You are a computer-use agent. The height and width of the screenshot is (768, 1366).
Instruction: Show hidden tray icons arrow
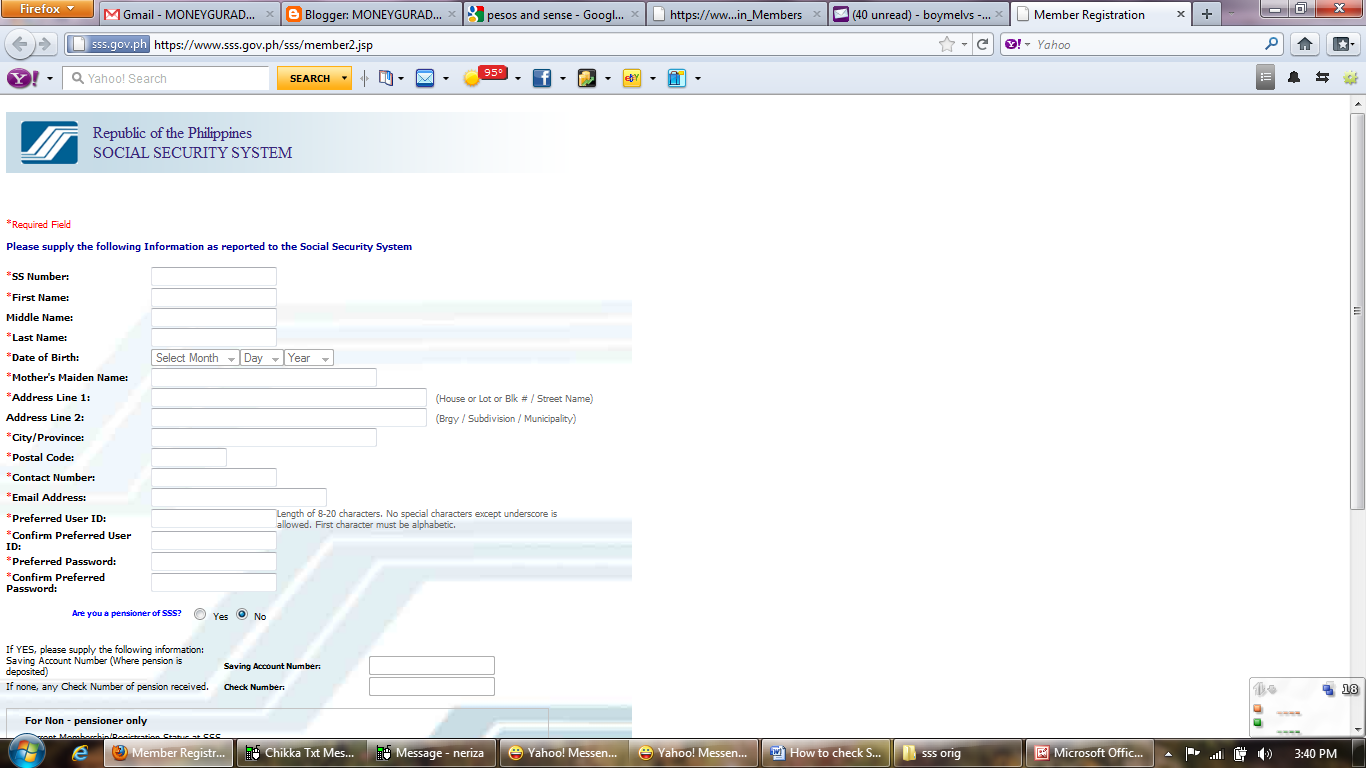pyautogui.click(x=1168, y=753)
